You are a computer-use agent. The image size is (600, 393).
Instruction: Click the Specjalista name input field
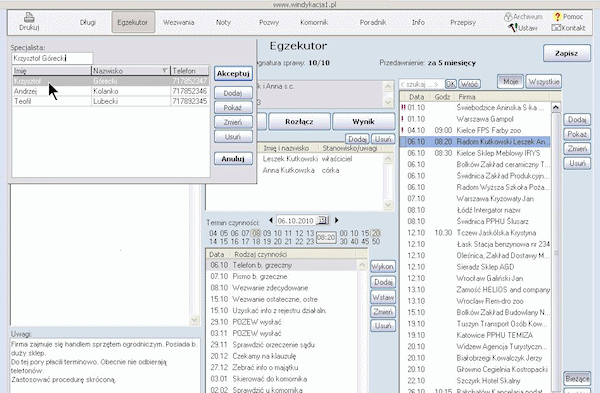tap(52, 59)
